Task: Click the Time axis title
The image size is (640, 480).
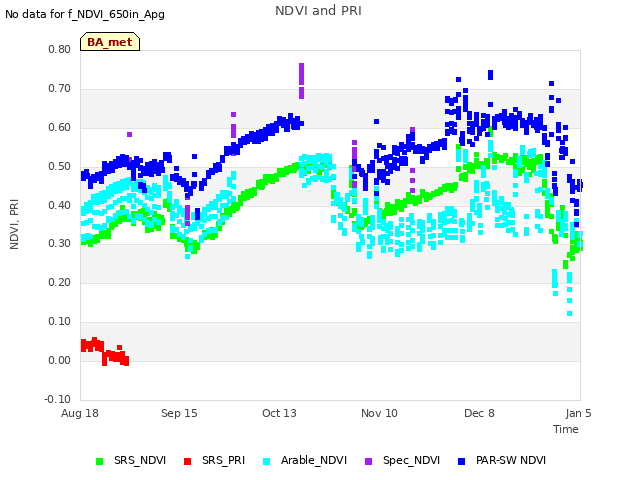Action: [x=566, y=429]
